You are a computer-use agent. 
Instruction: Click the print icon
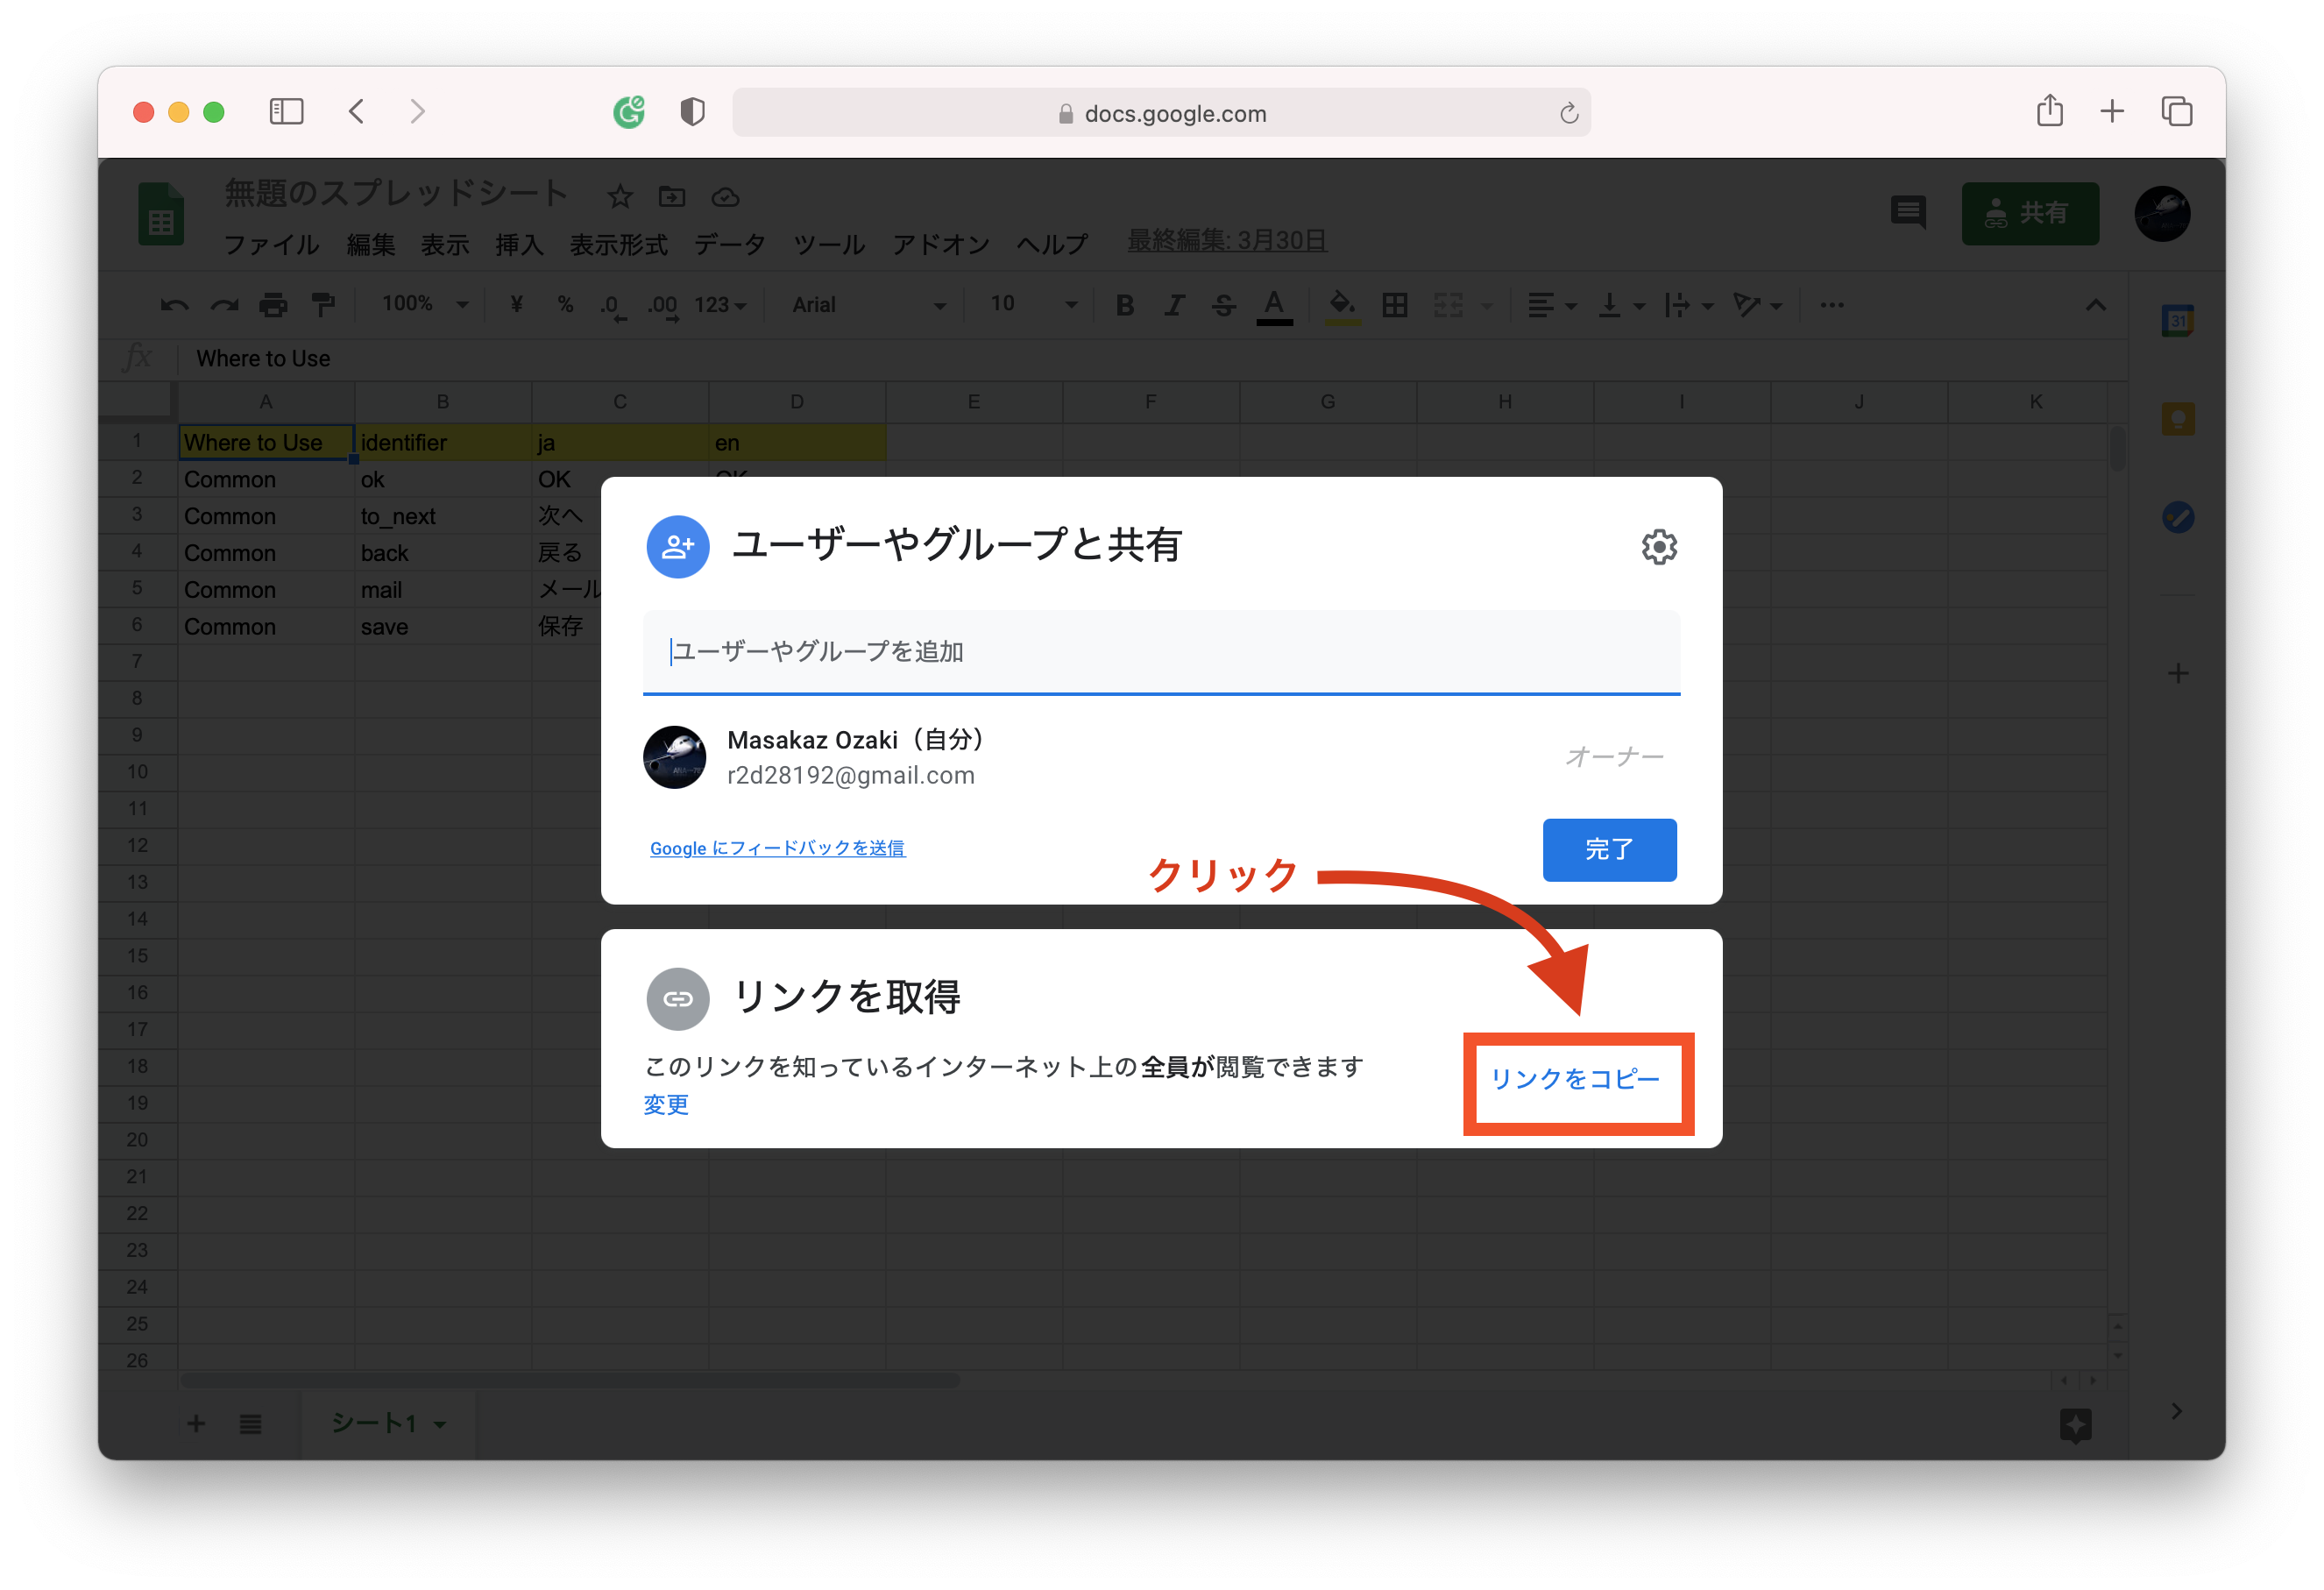tap(273, 305)
